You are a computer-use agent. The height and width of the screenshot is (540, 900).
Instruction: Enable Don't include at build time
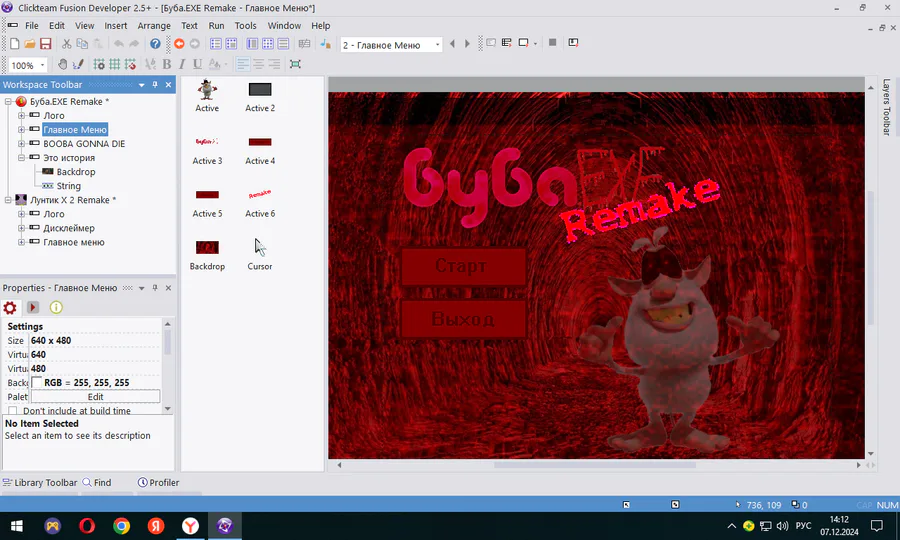[x=13, y=411]
